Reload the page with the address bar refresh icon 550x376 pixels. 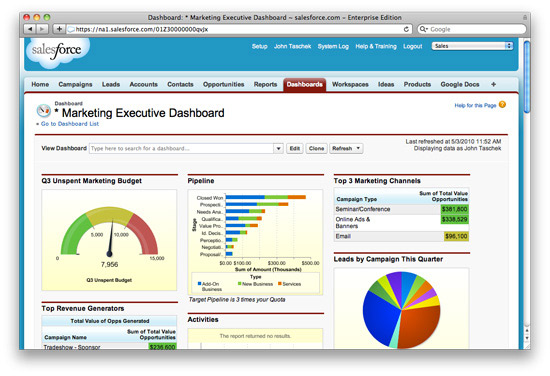tap(406, 29)
